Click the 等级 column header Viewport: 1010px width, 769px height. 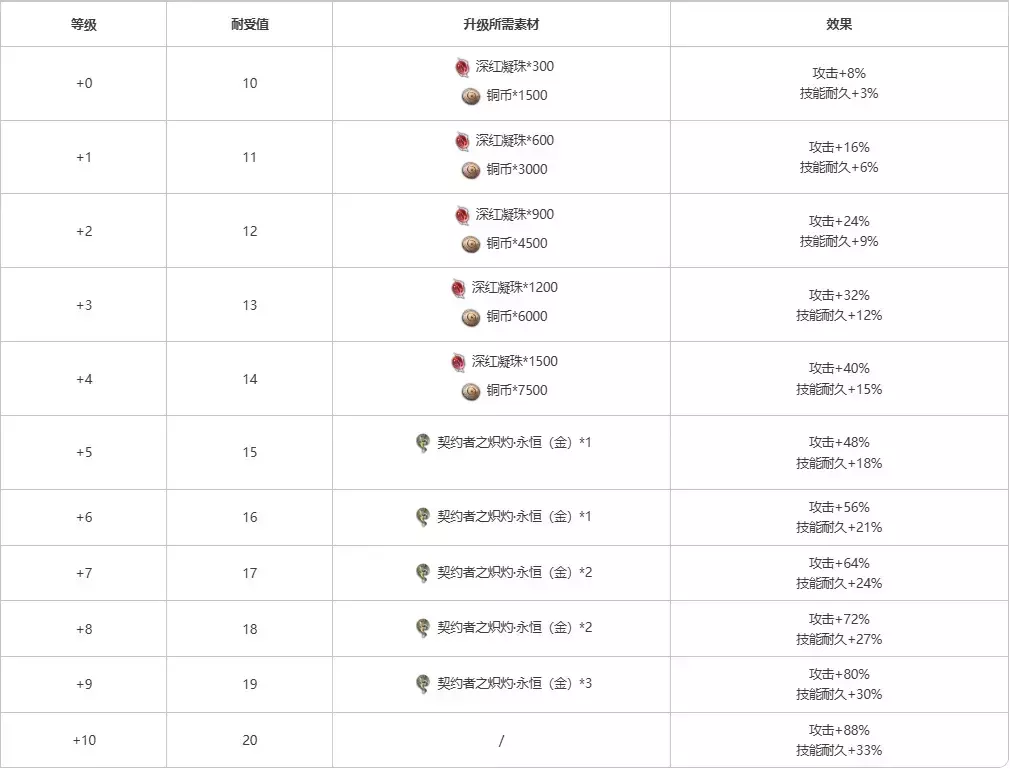pyautogui.click(x=84, y=24)
